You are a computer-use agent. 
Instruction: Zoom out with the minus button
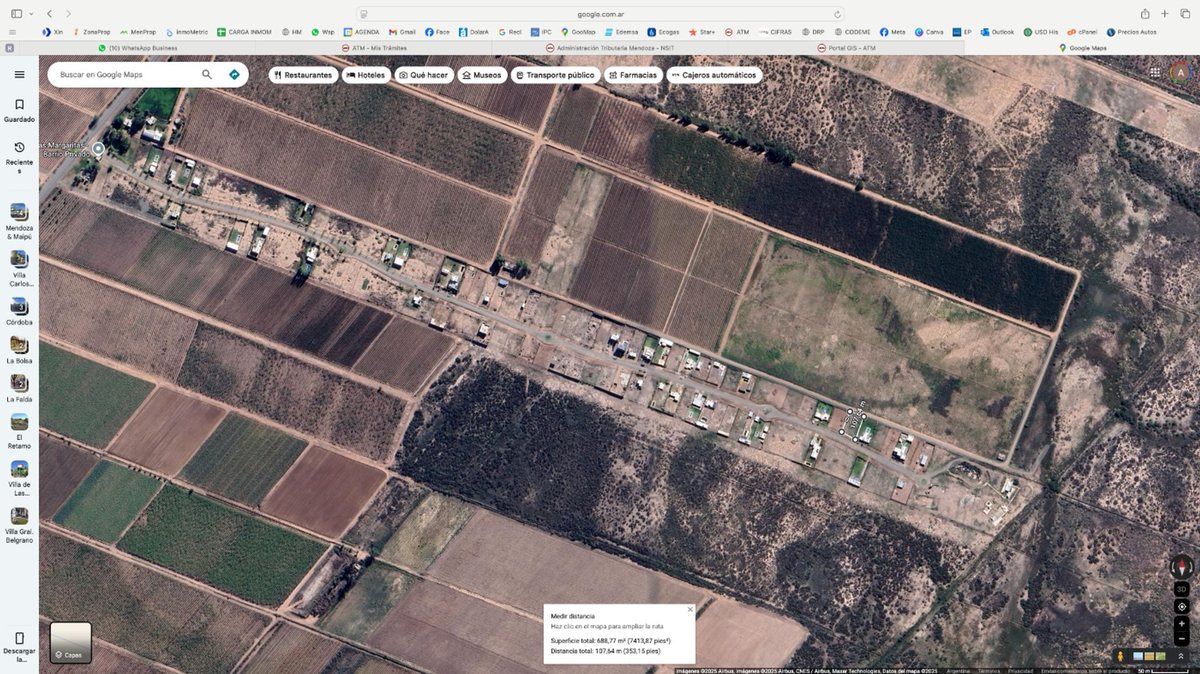coord(1182,638)
